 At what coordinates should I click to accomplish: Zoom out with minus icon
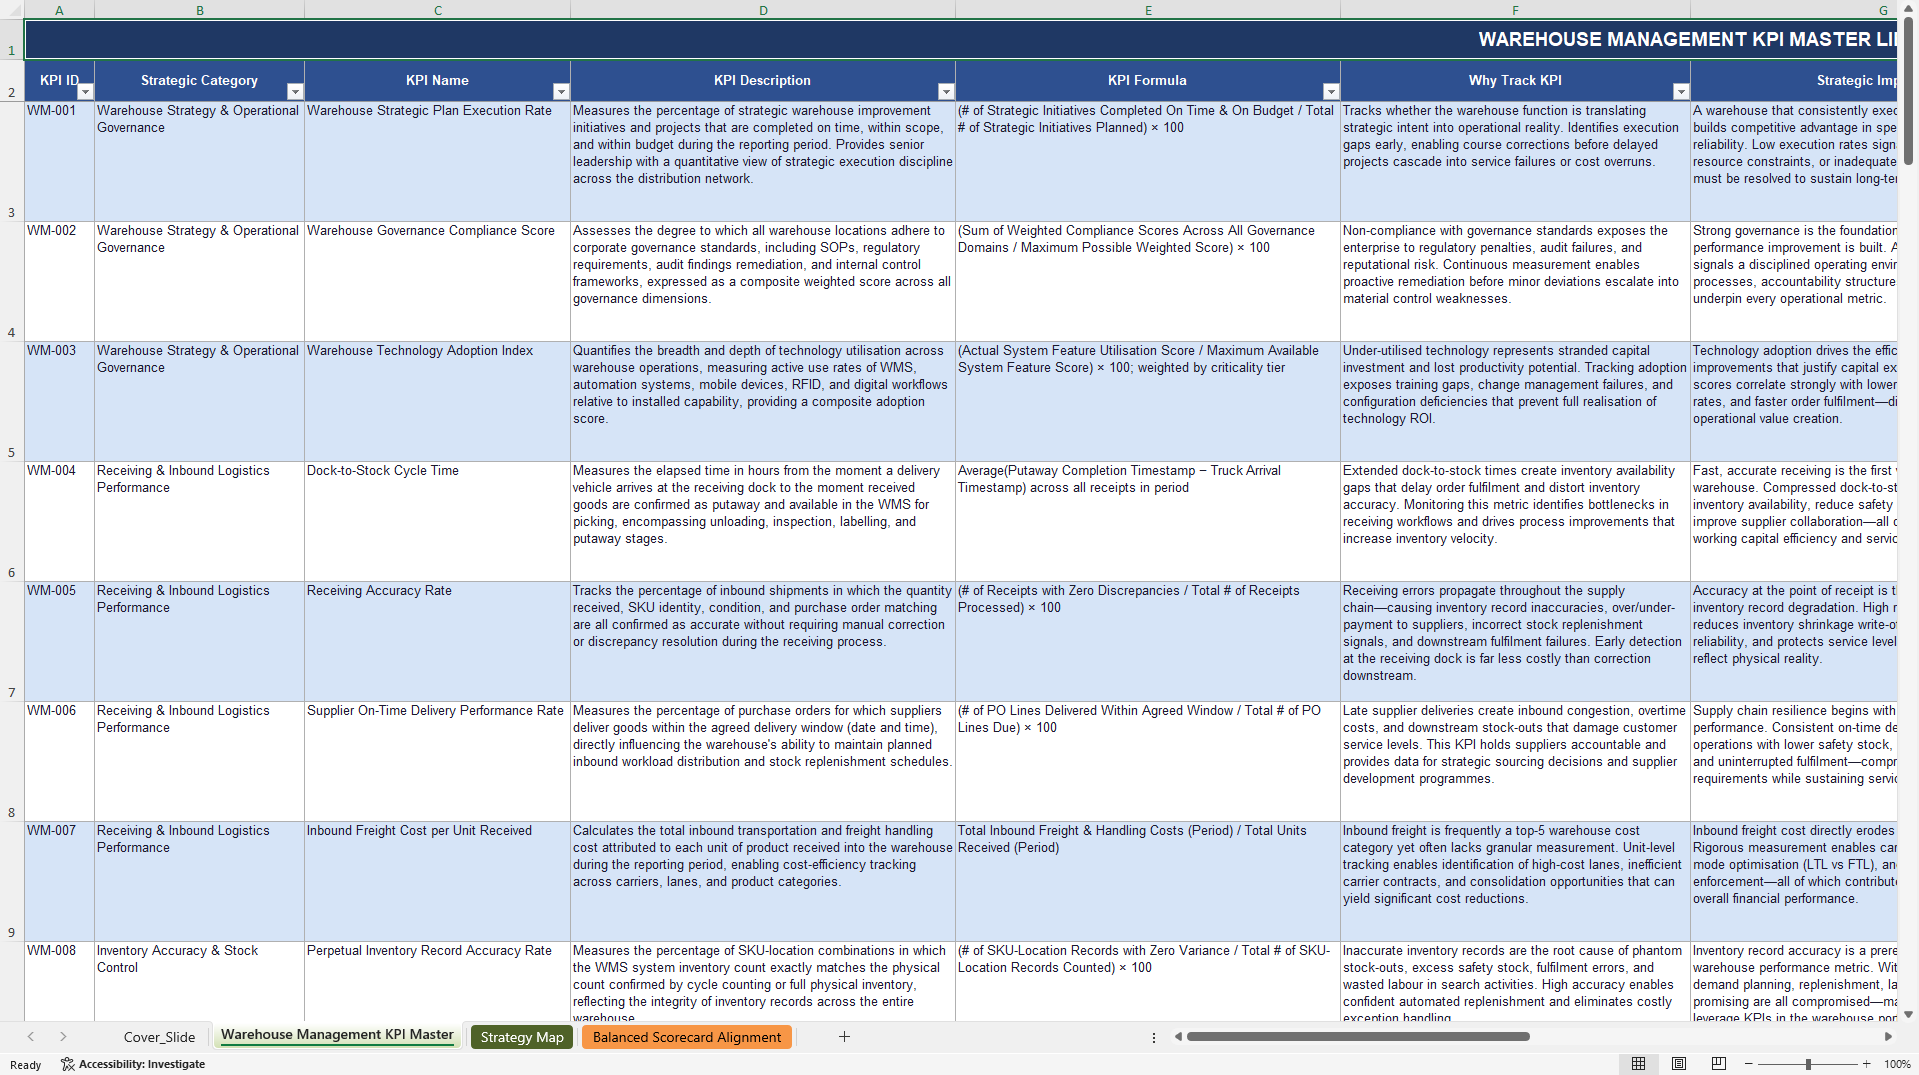coord(1749,1064)
